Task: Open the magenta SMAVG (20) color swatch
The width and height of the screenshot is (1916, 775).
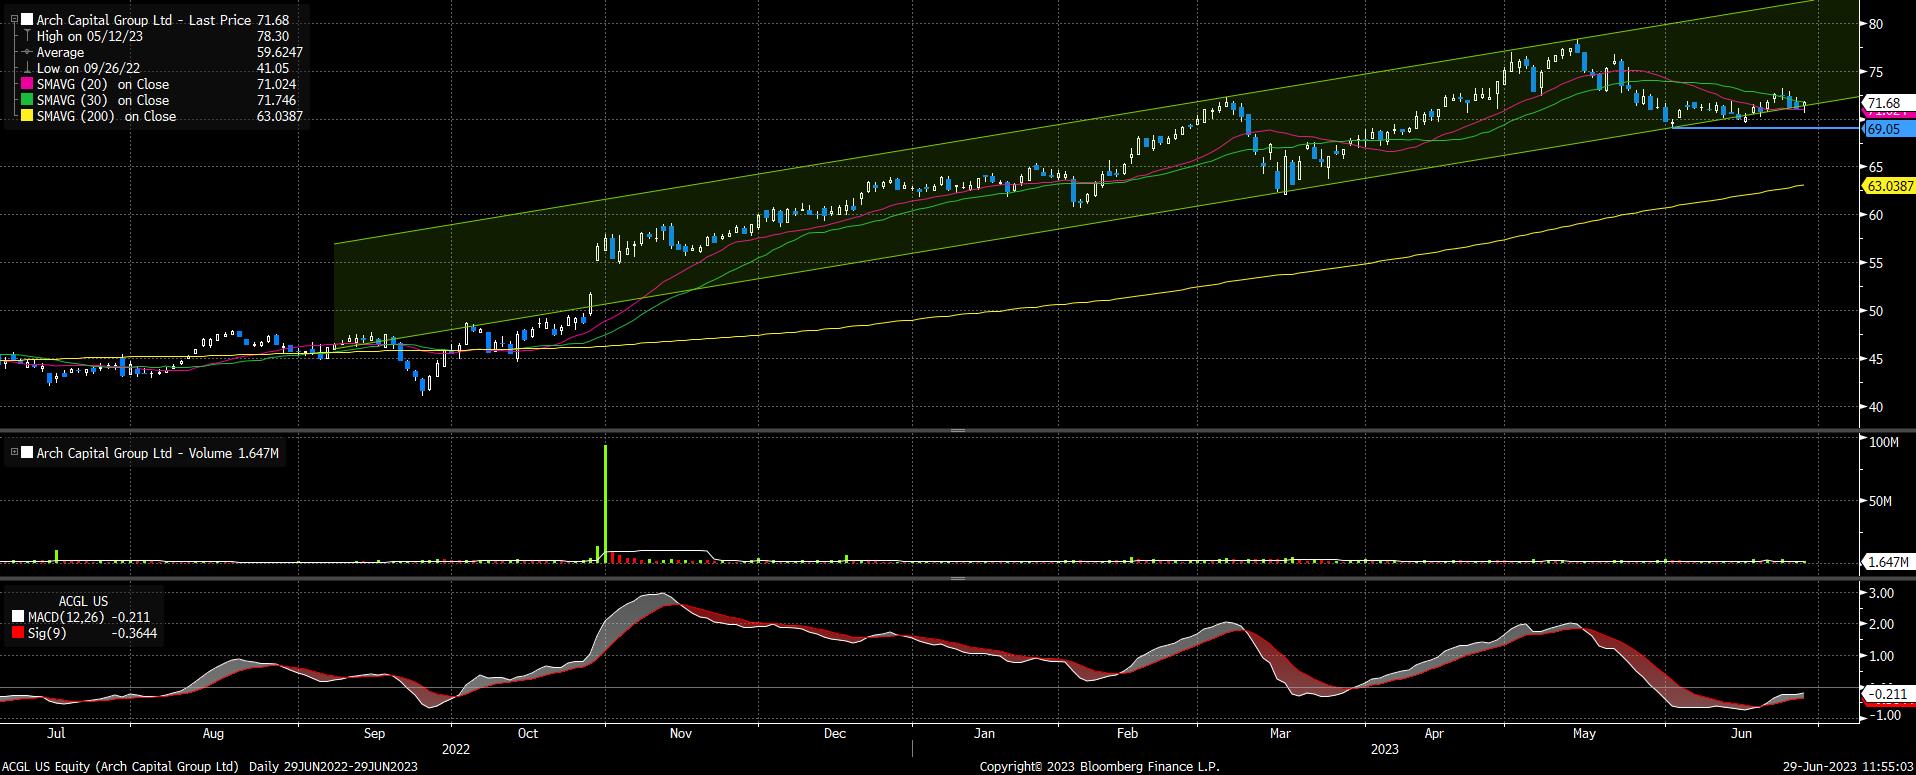Action: tap(27, 85)
